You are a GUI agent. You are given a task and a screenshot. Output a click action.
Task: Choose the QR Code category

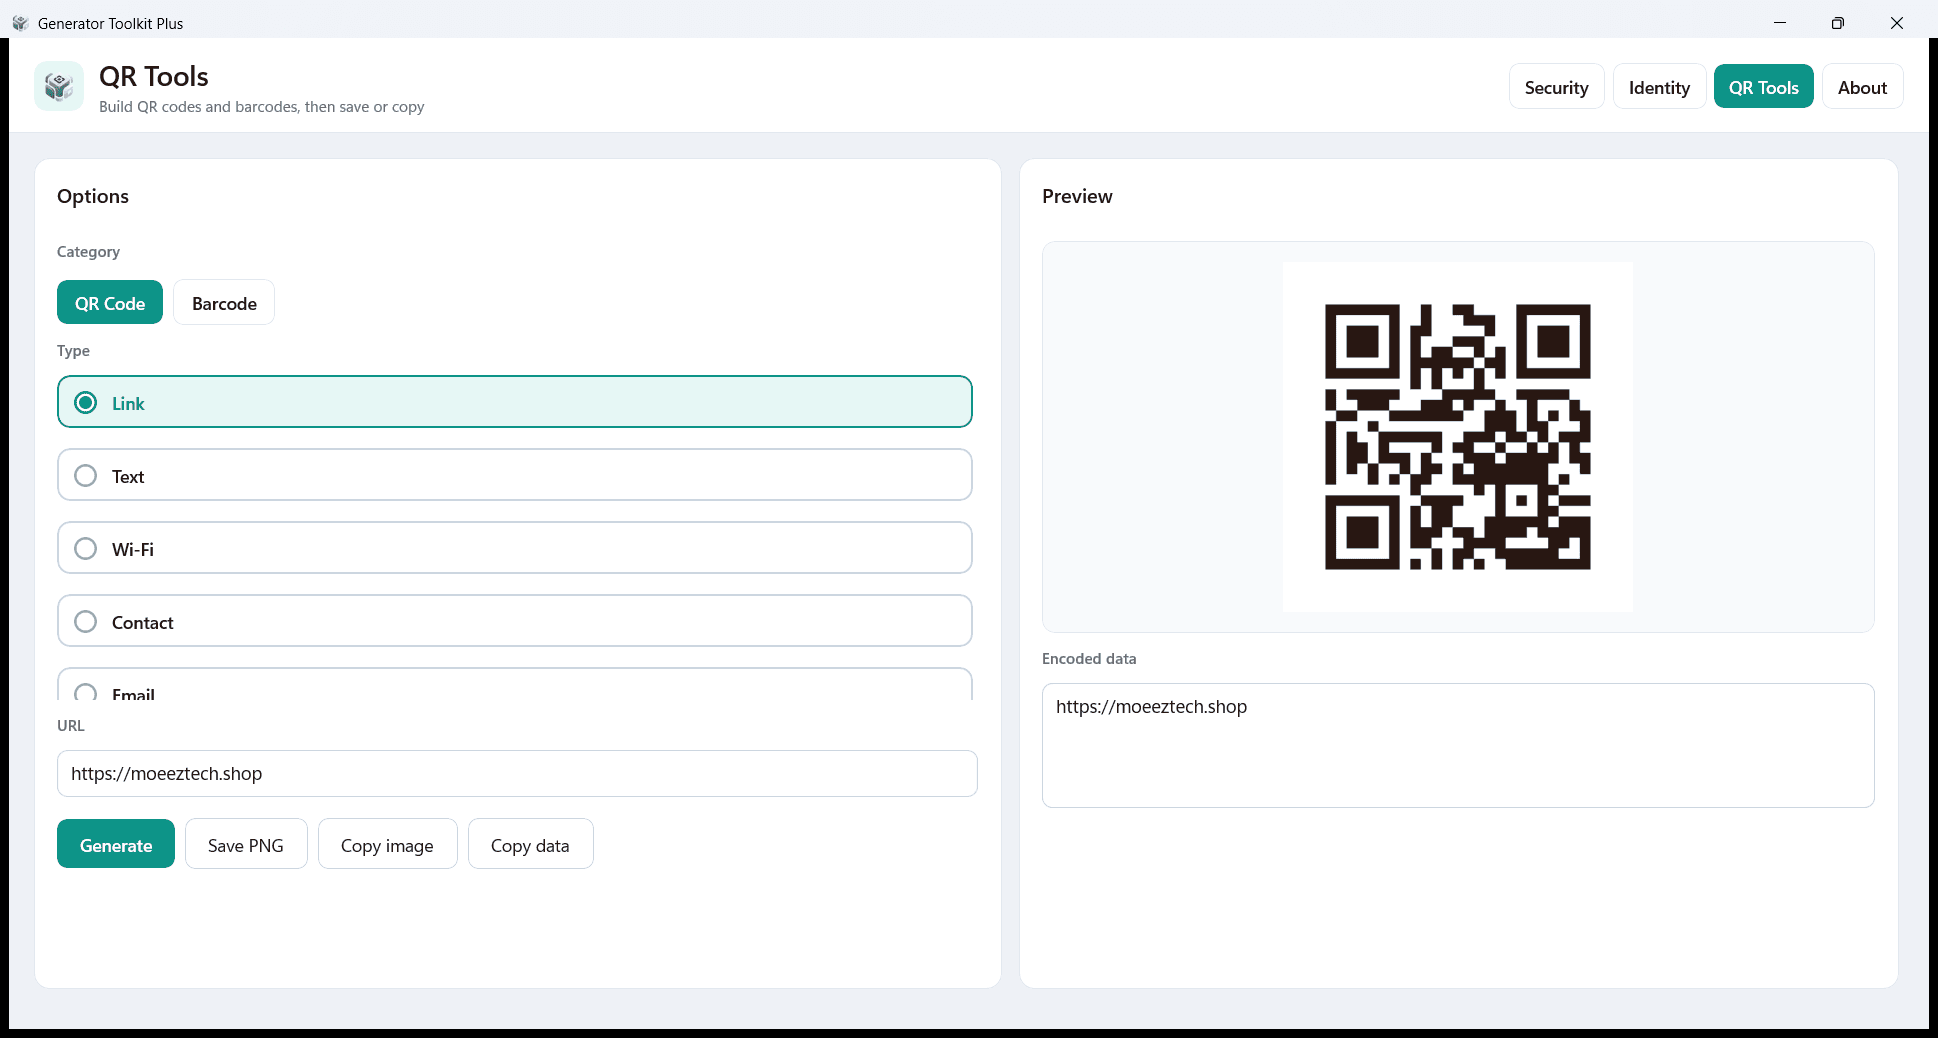(x=110, y=303)
